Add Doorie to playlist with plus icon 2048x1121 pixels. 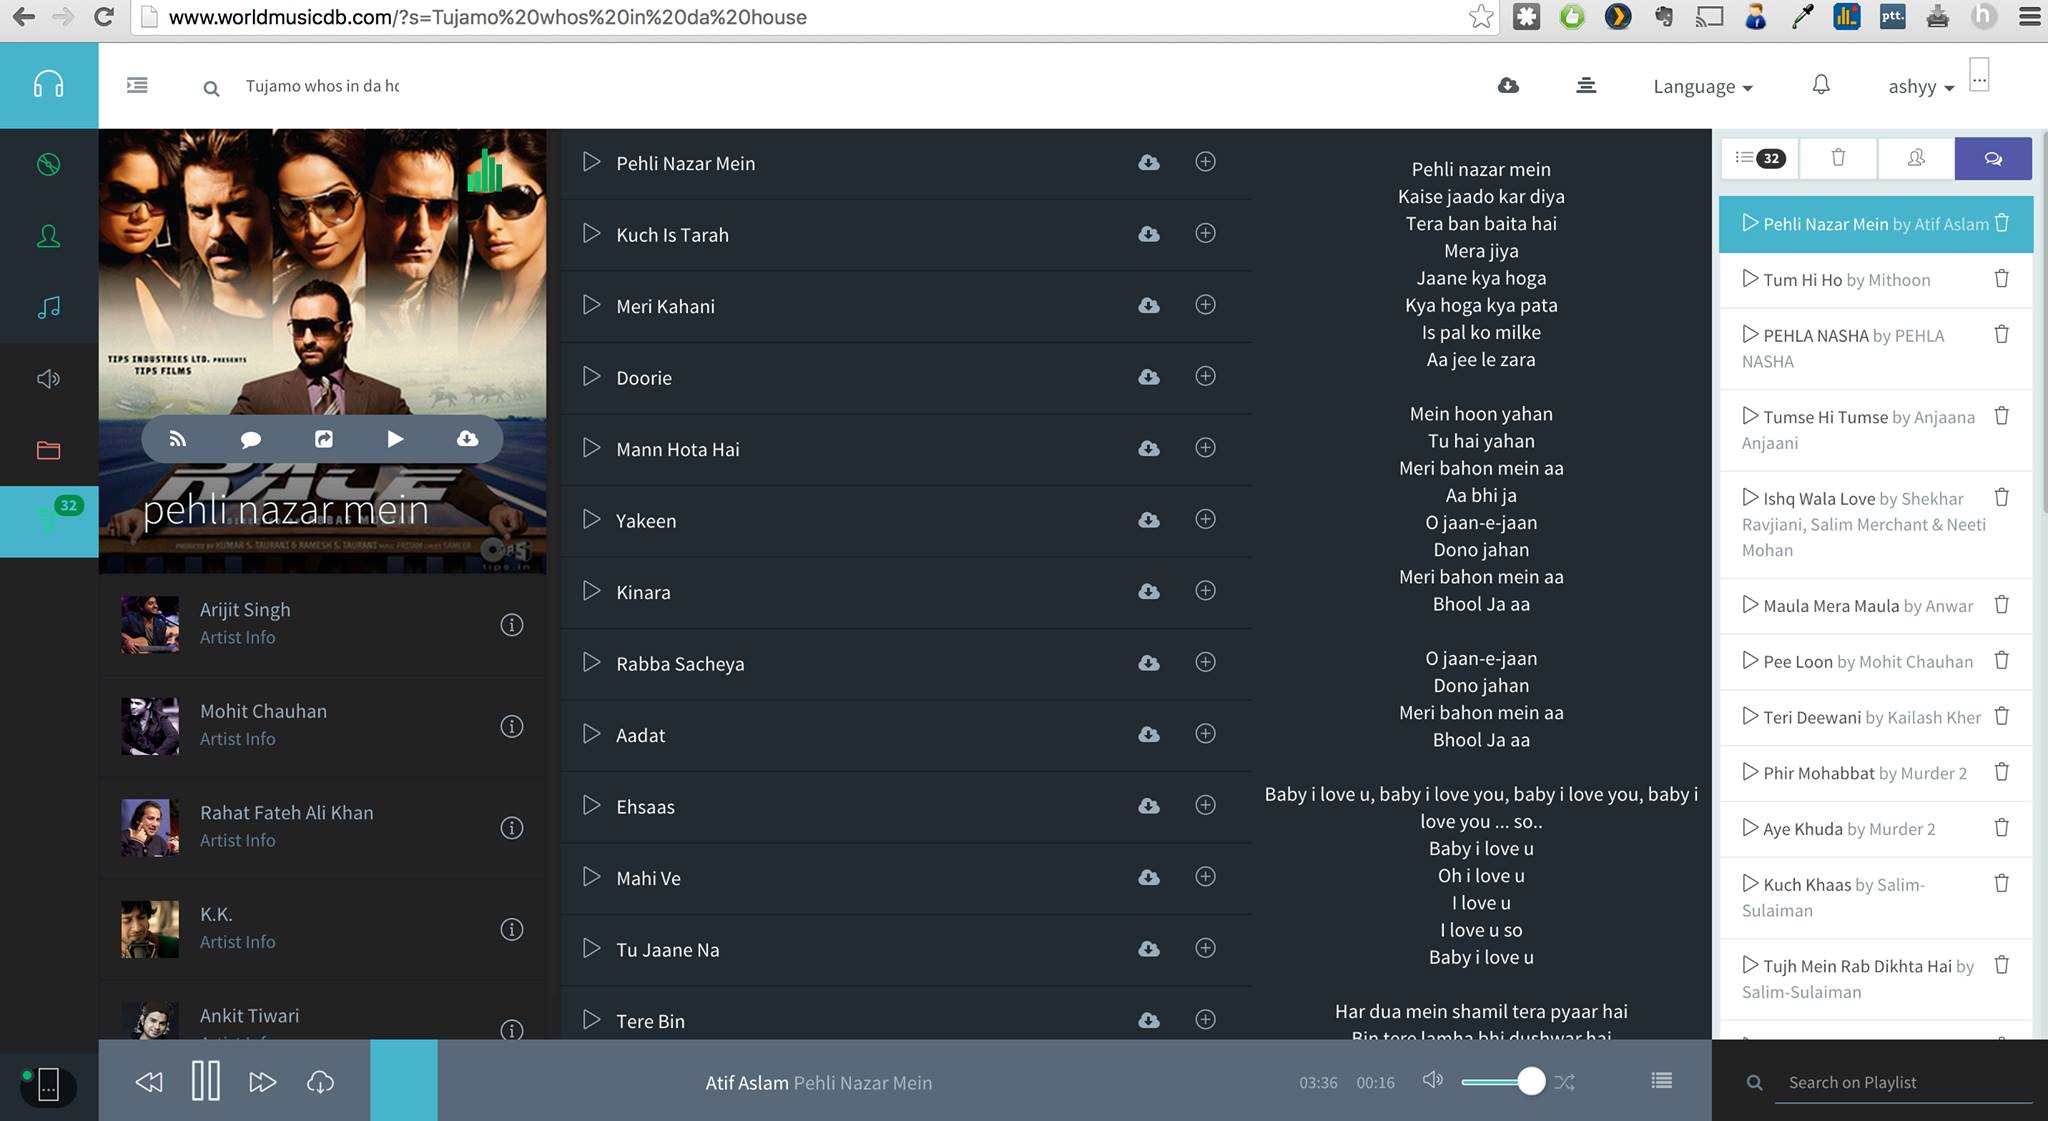point(1206,376)
